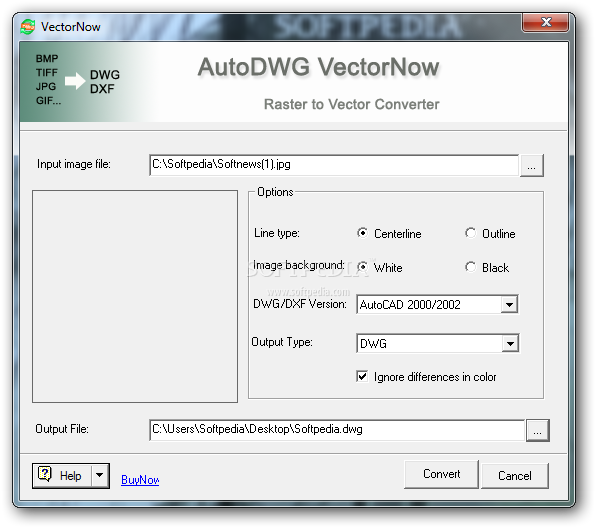Image resolution: width=596 pixels, height=528 pixels.
Task: Click the Cancel button
Action: point(515,476)
